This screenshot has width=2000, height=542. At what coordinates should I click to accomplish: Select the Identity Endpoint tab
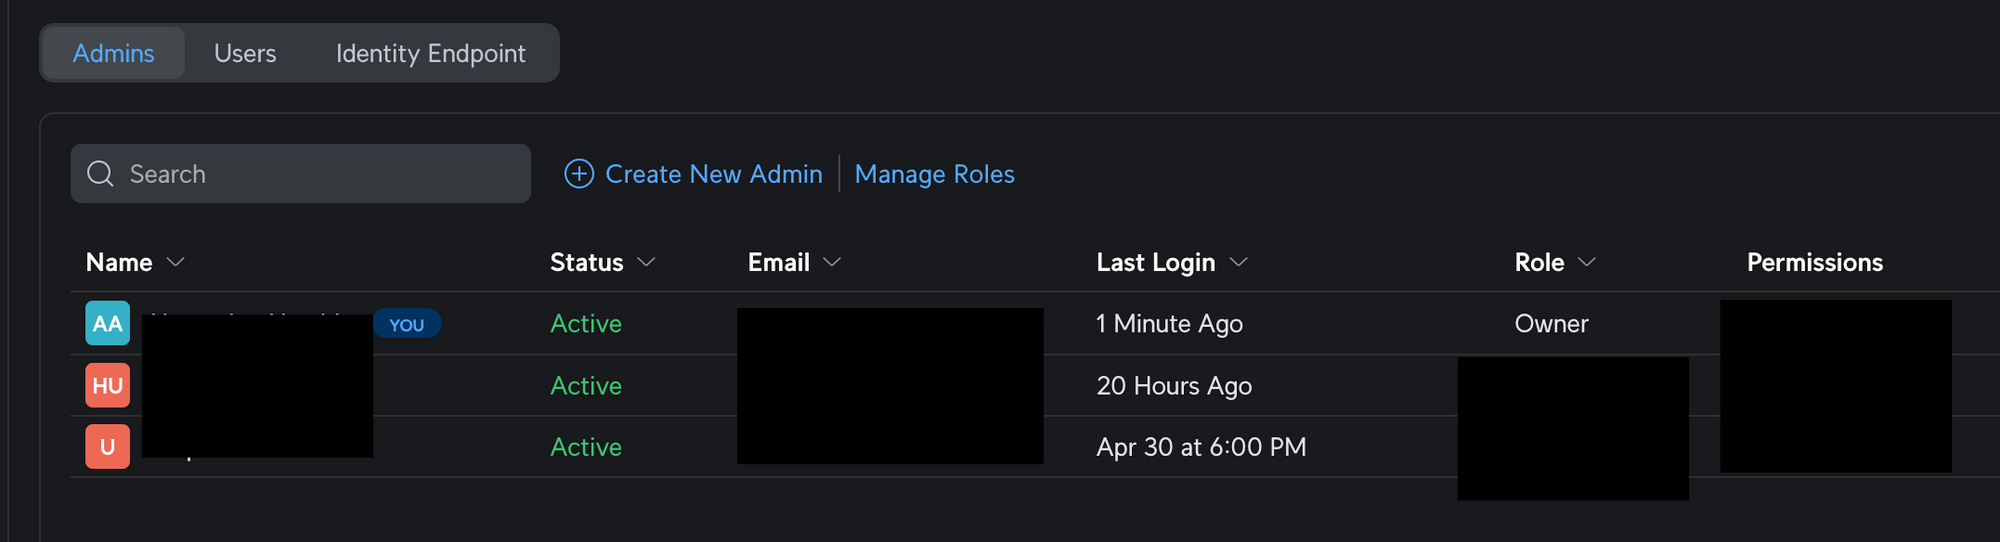(x=430, y=53)
